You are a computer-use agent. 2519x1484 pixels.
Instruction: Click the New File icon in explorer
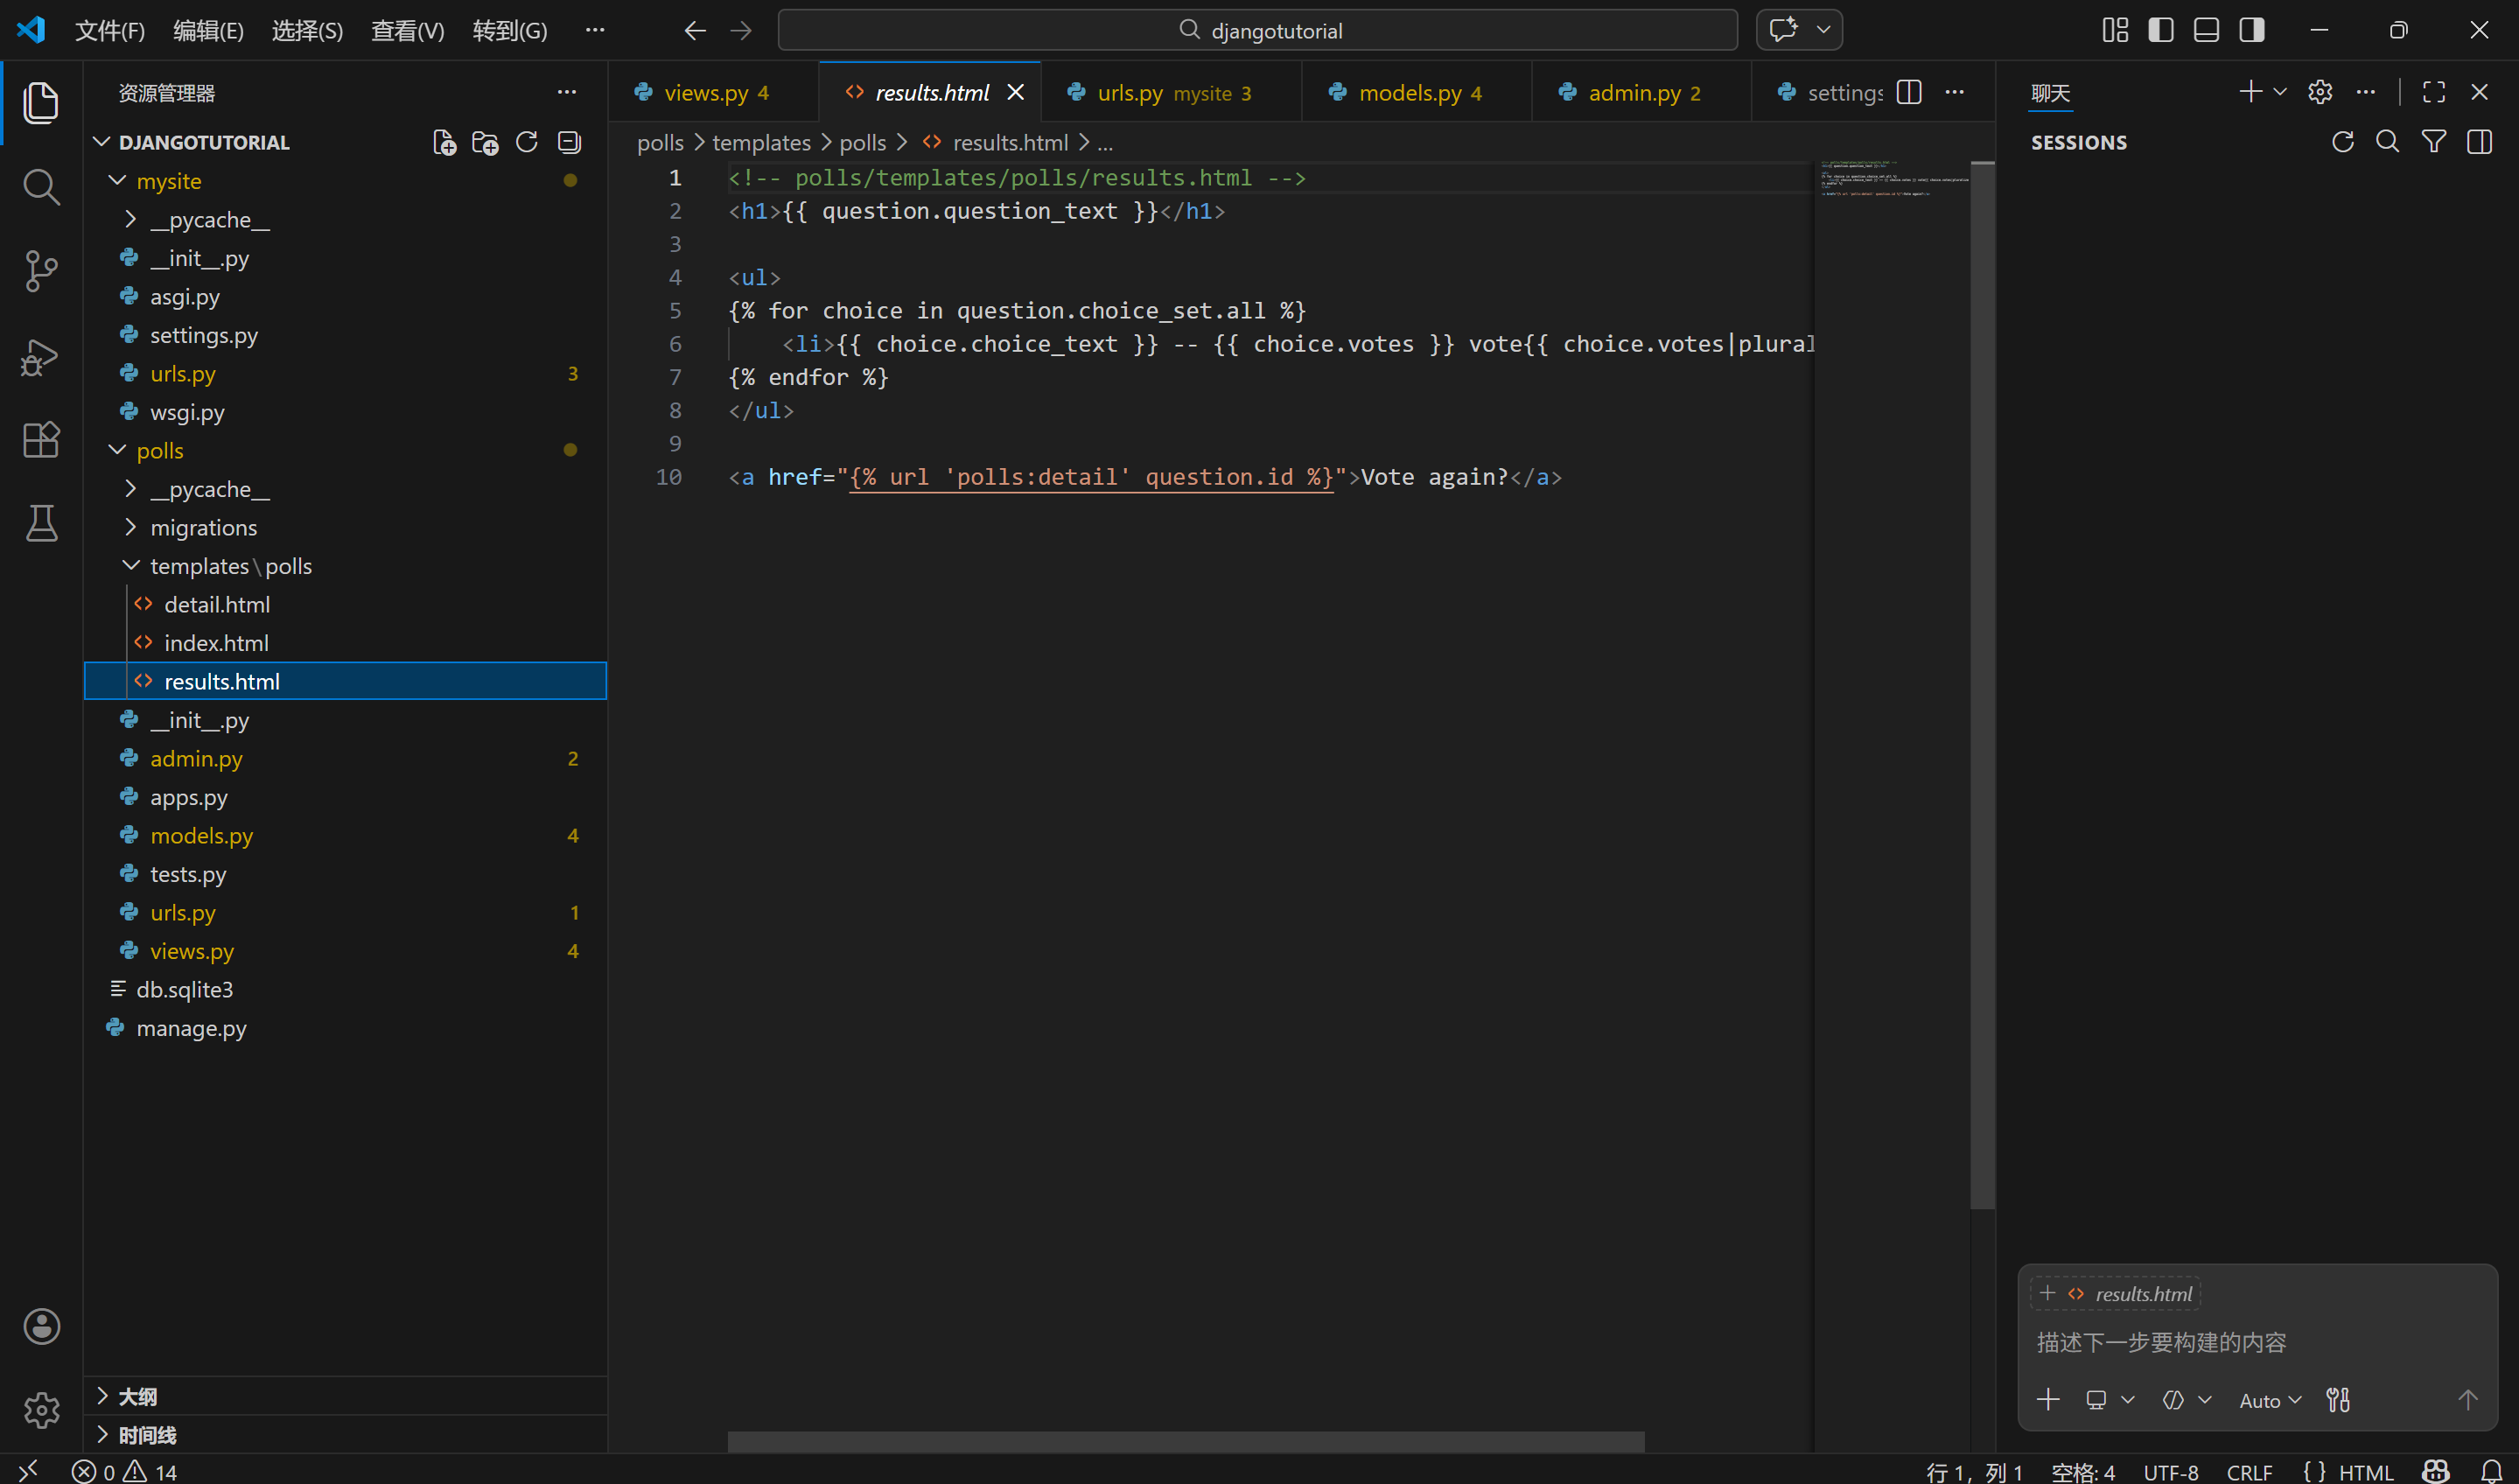tap(444, 143)
